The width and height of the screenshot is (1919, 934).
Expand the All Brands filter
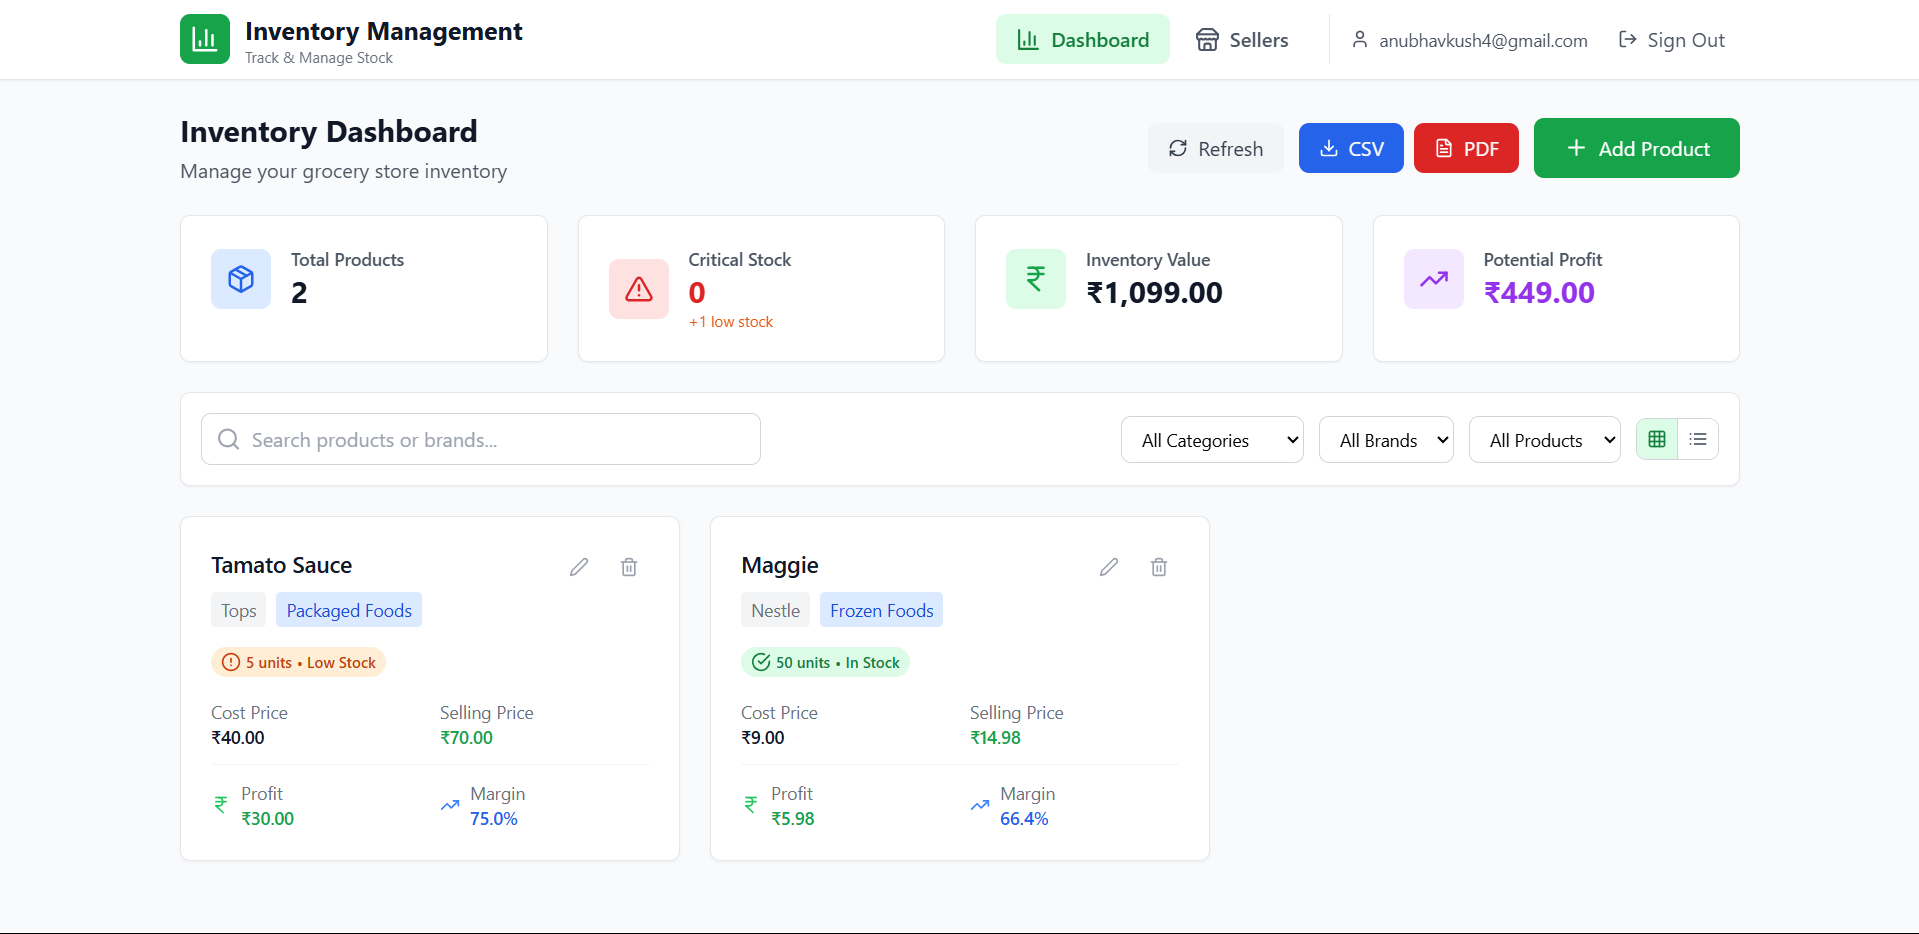(1386, 440)
